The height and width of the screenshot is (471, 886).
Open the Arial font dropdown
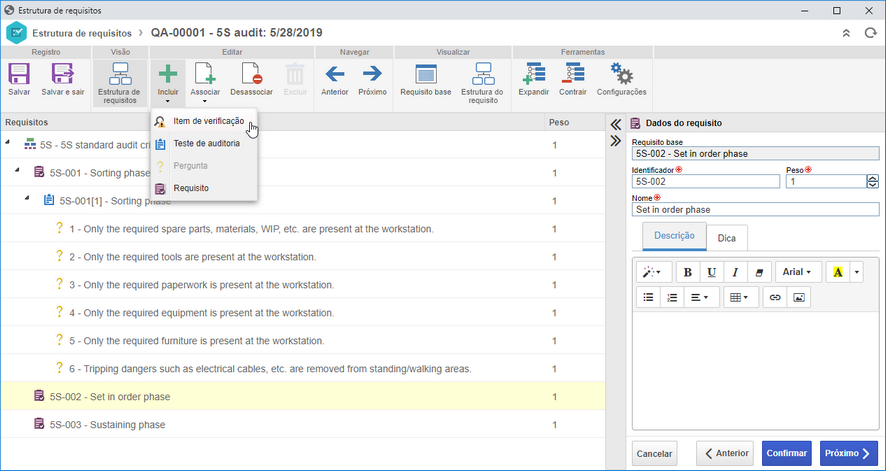click(797, 272)
